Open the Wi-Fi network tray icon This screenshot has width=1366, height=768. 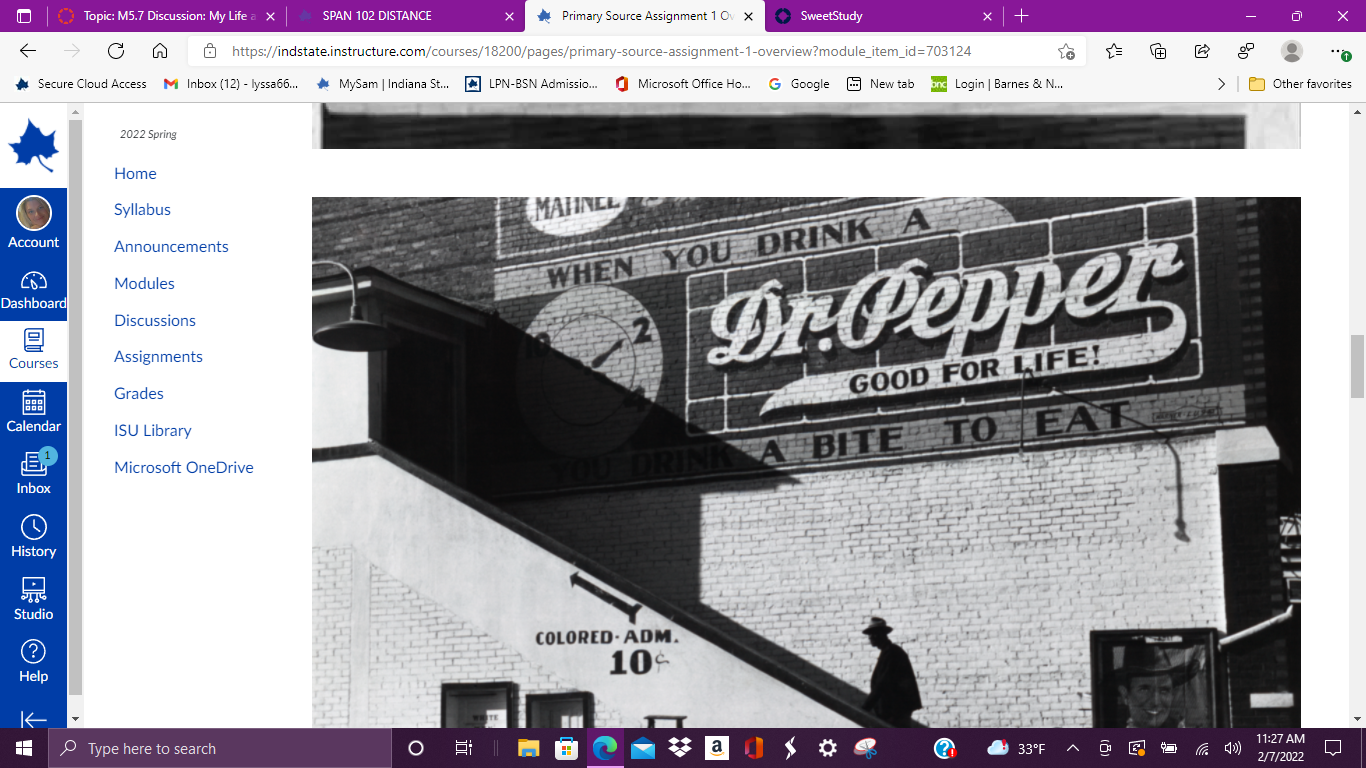[1202, 748]
